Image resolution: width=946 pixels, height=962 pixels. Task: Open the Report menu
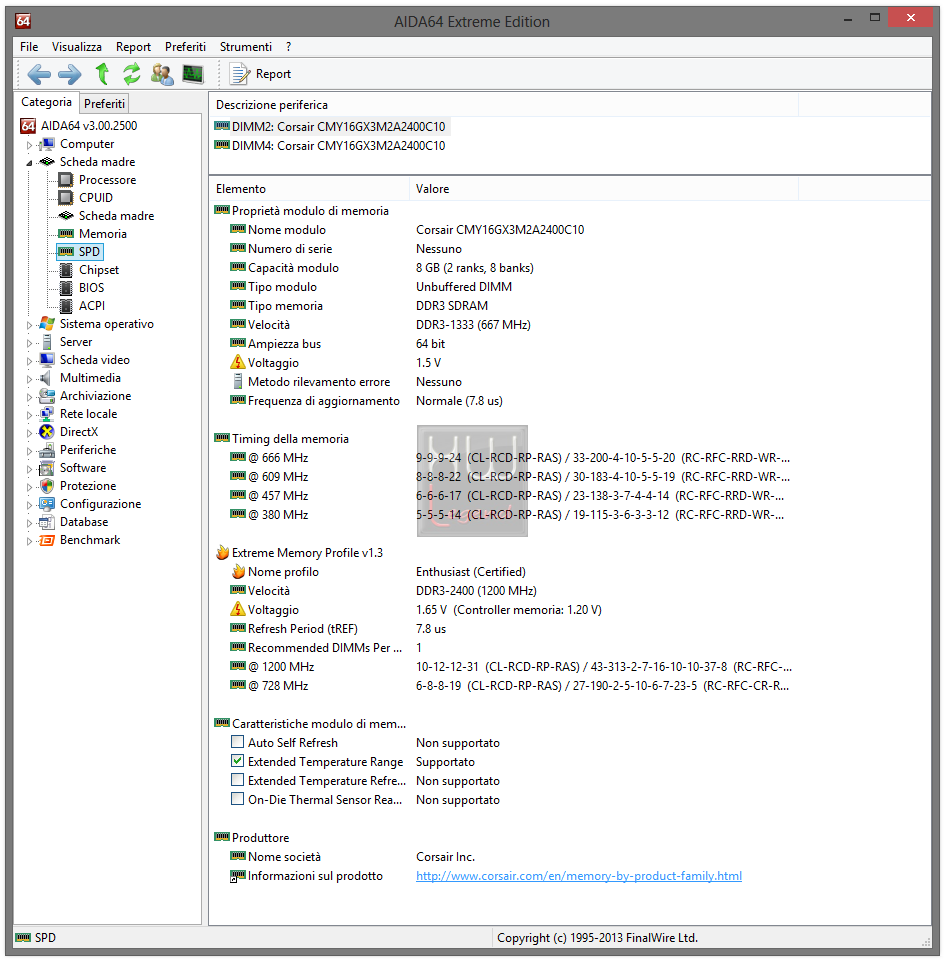click(133, 47)
